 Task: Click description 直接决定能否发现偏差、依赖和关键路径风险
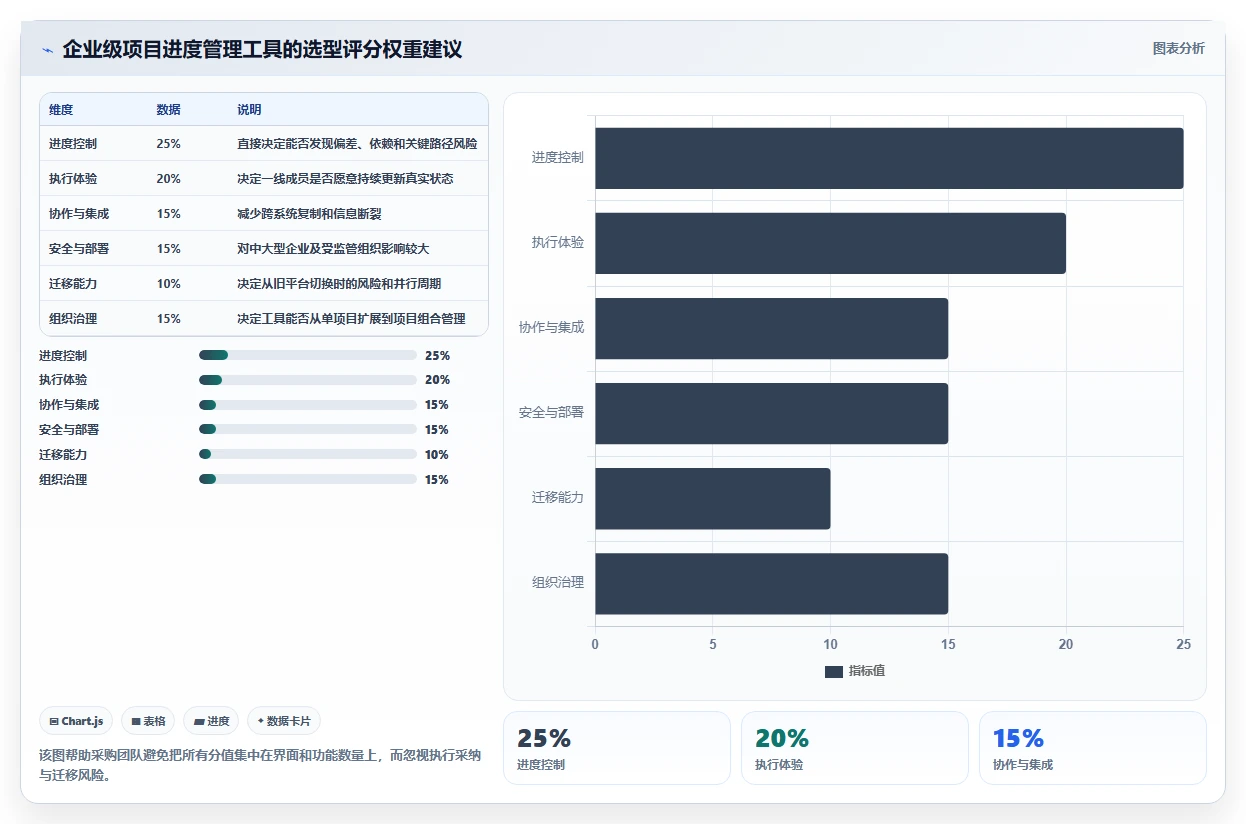(x=357, y=144)
